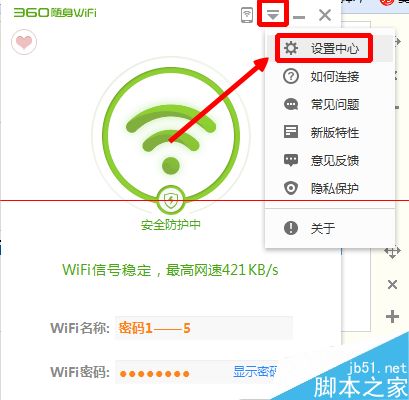Viewport: 409px width, 400px height.
Task: Click the 意见反馈 feedback icon
Action: tap(291, 160)
